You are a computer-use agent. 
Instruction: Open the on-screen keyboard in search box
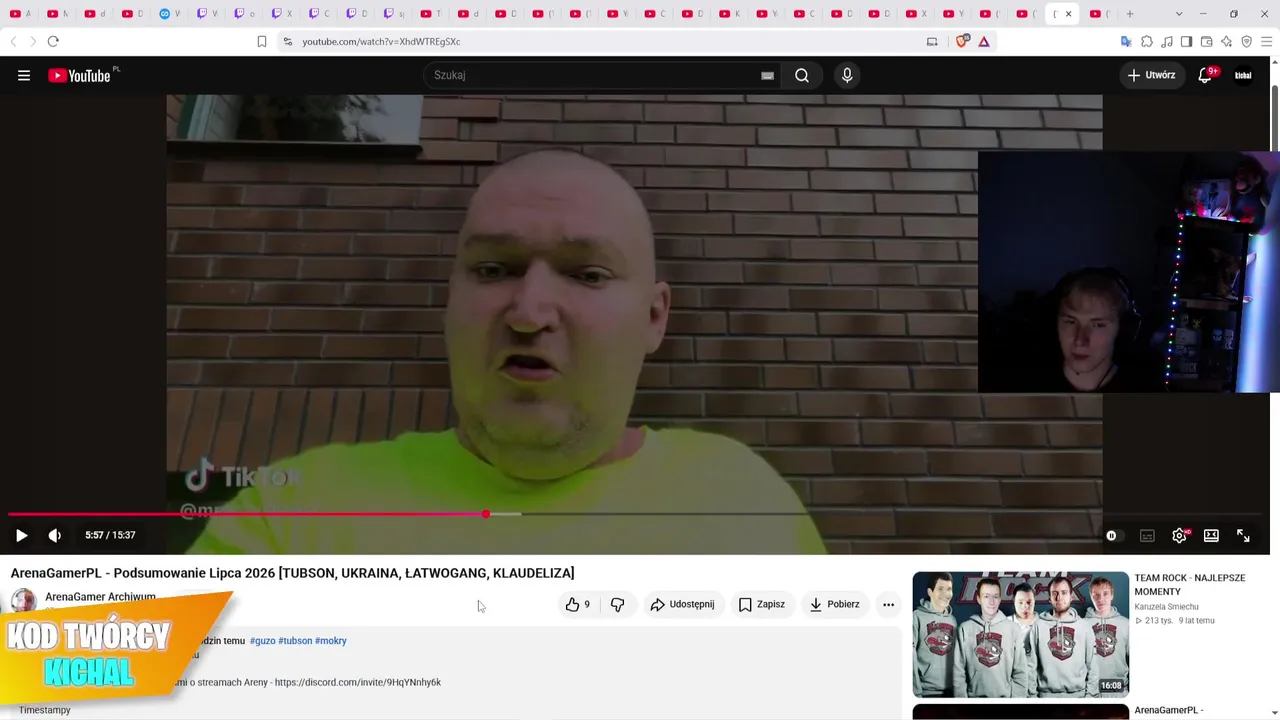tap(767, 75)
